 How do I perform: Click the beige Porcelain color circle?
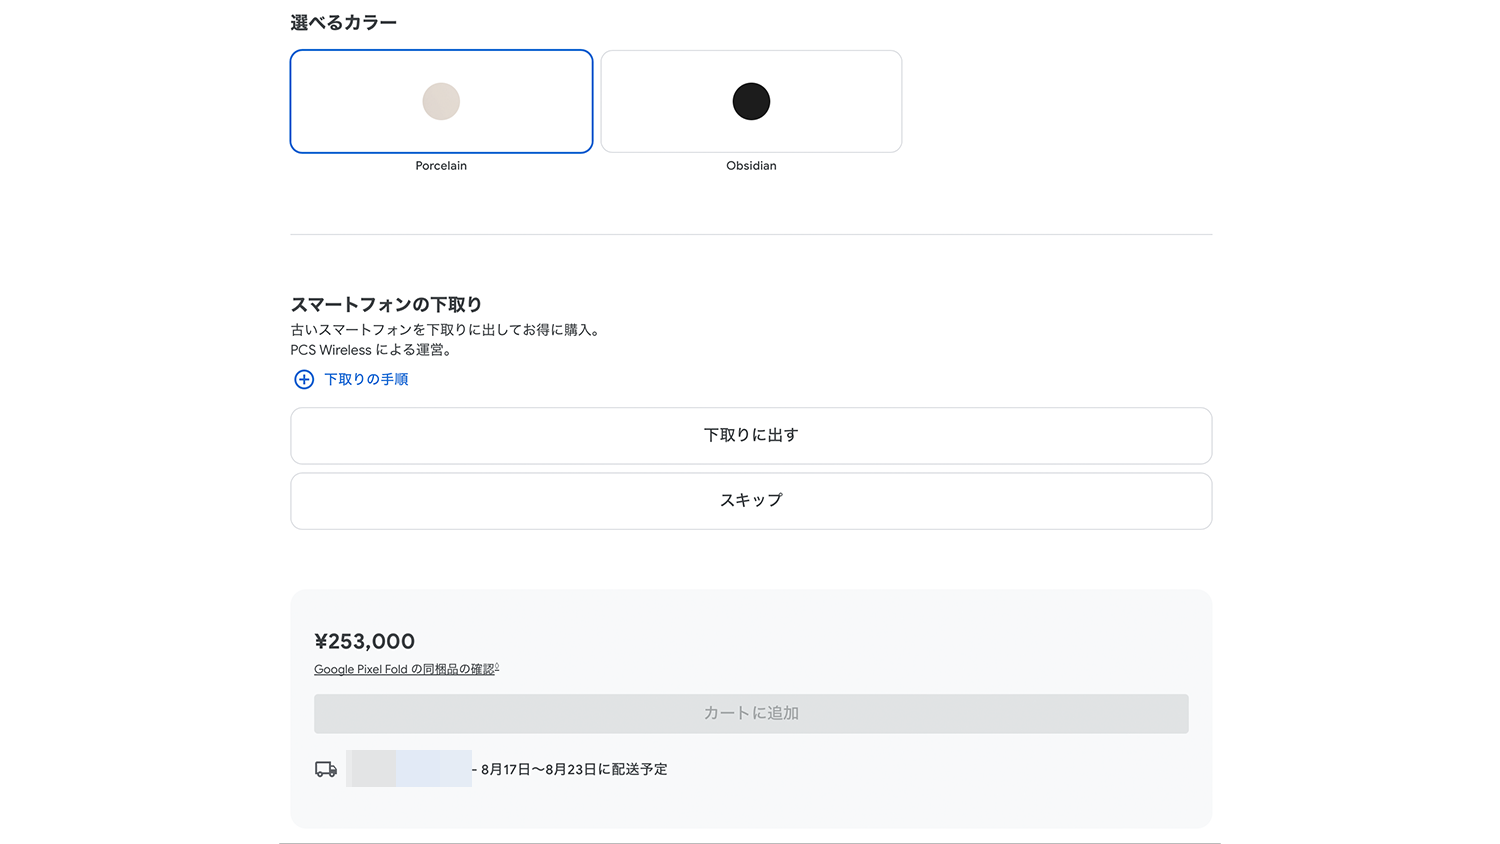[x=441, y=101]
